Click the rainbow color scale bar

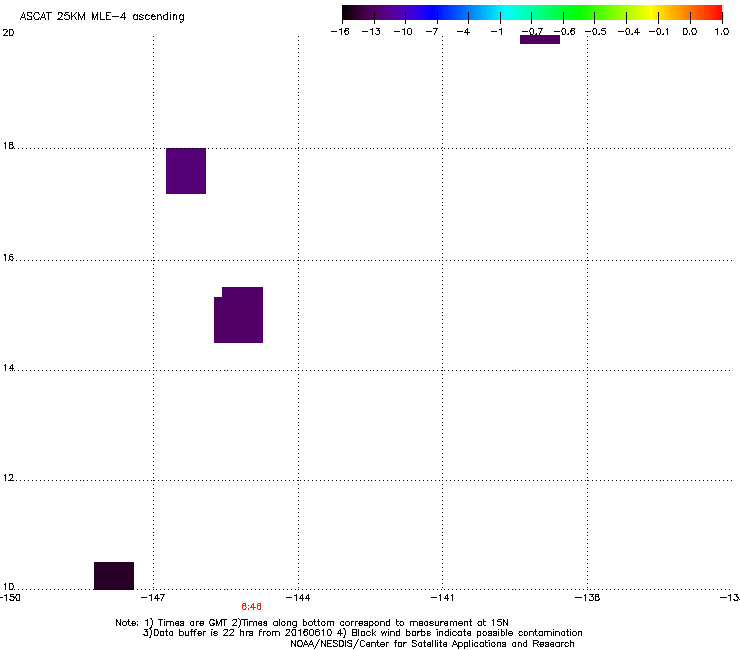click(532, 12)
